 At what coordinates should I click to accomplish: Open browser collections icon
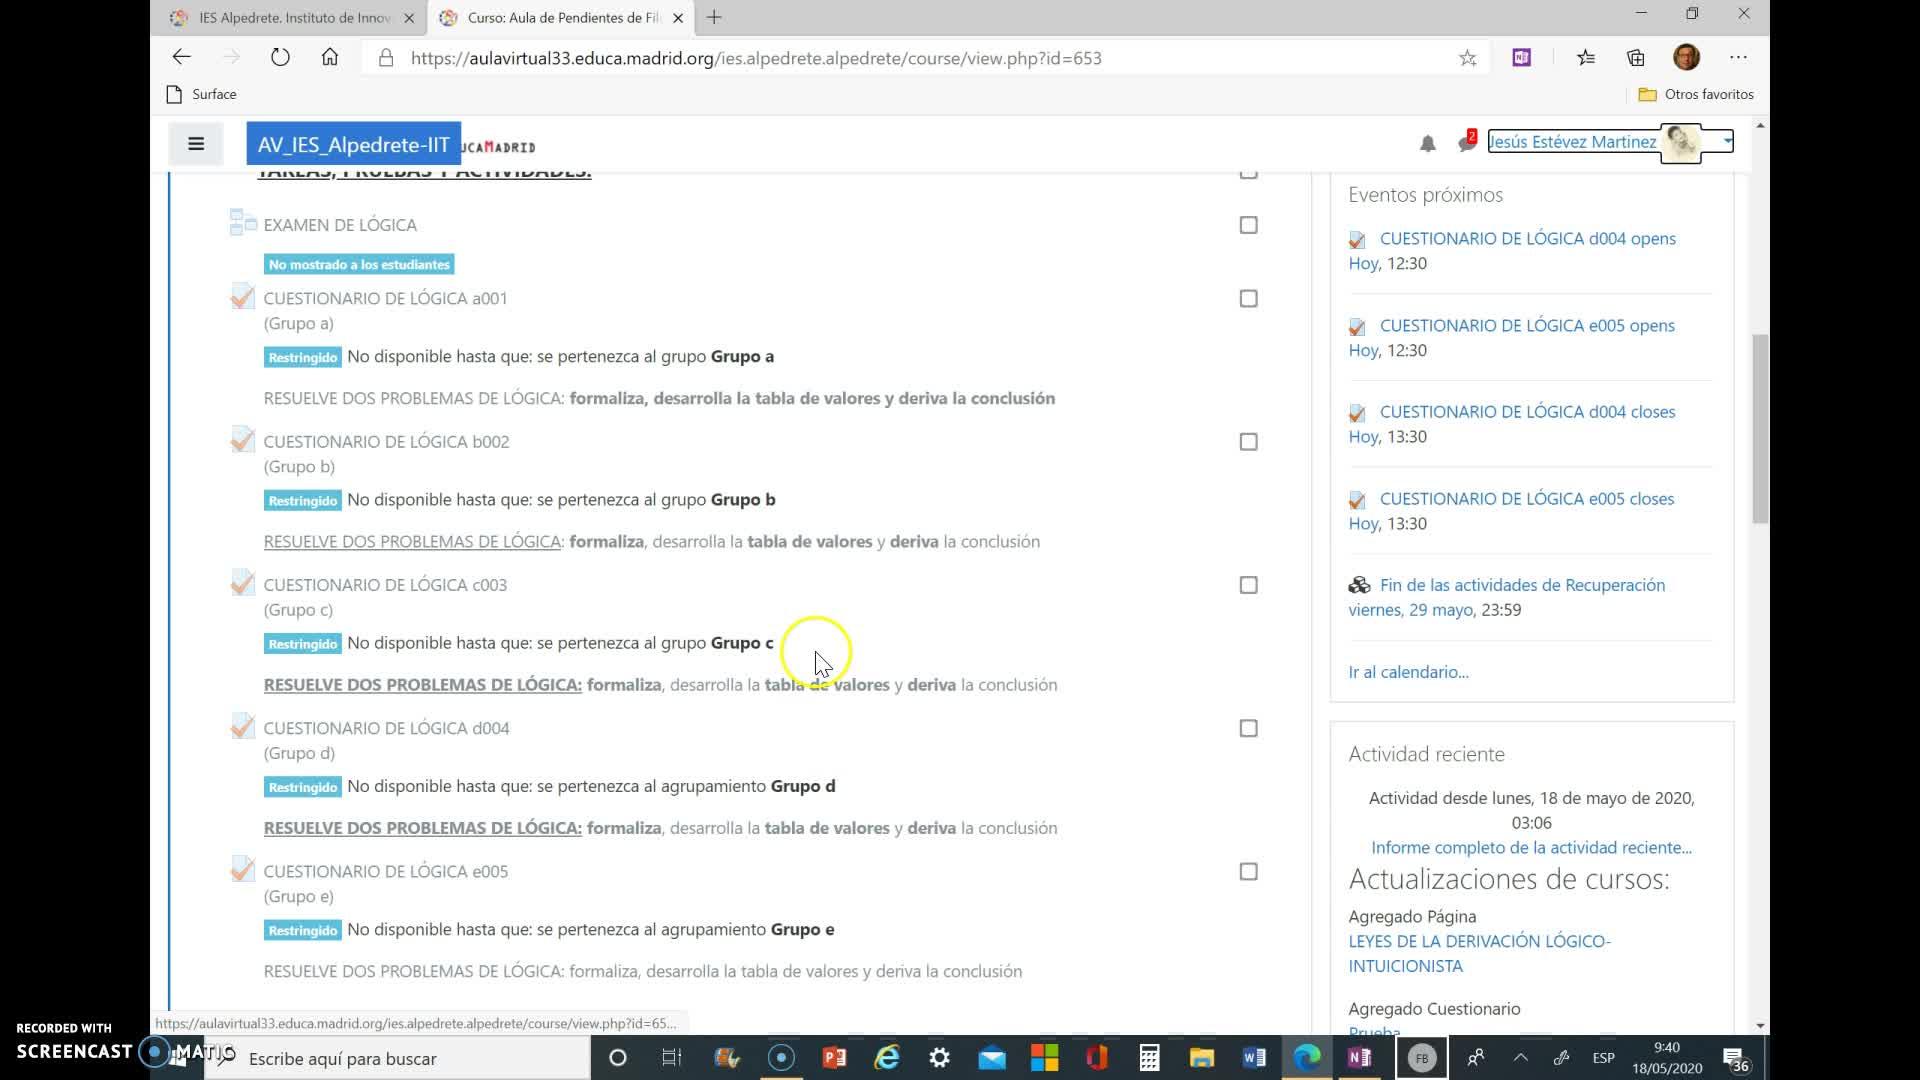pyautogui.click(x=1636, y=58)
